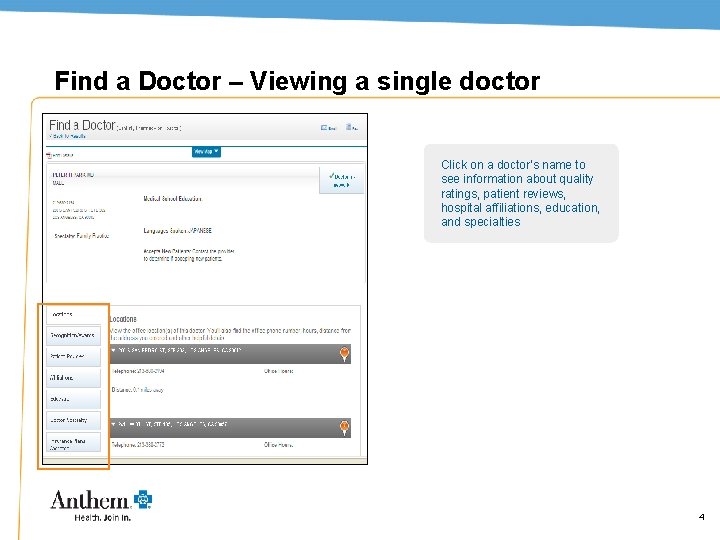Click the Medical School Education label
This screenshot has height=540, width=720.
173,199
